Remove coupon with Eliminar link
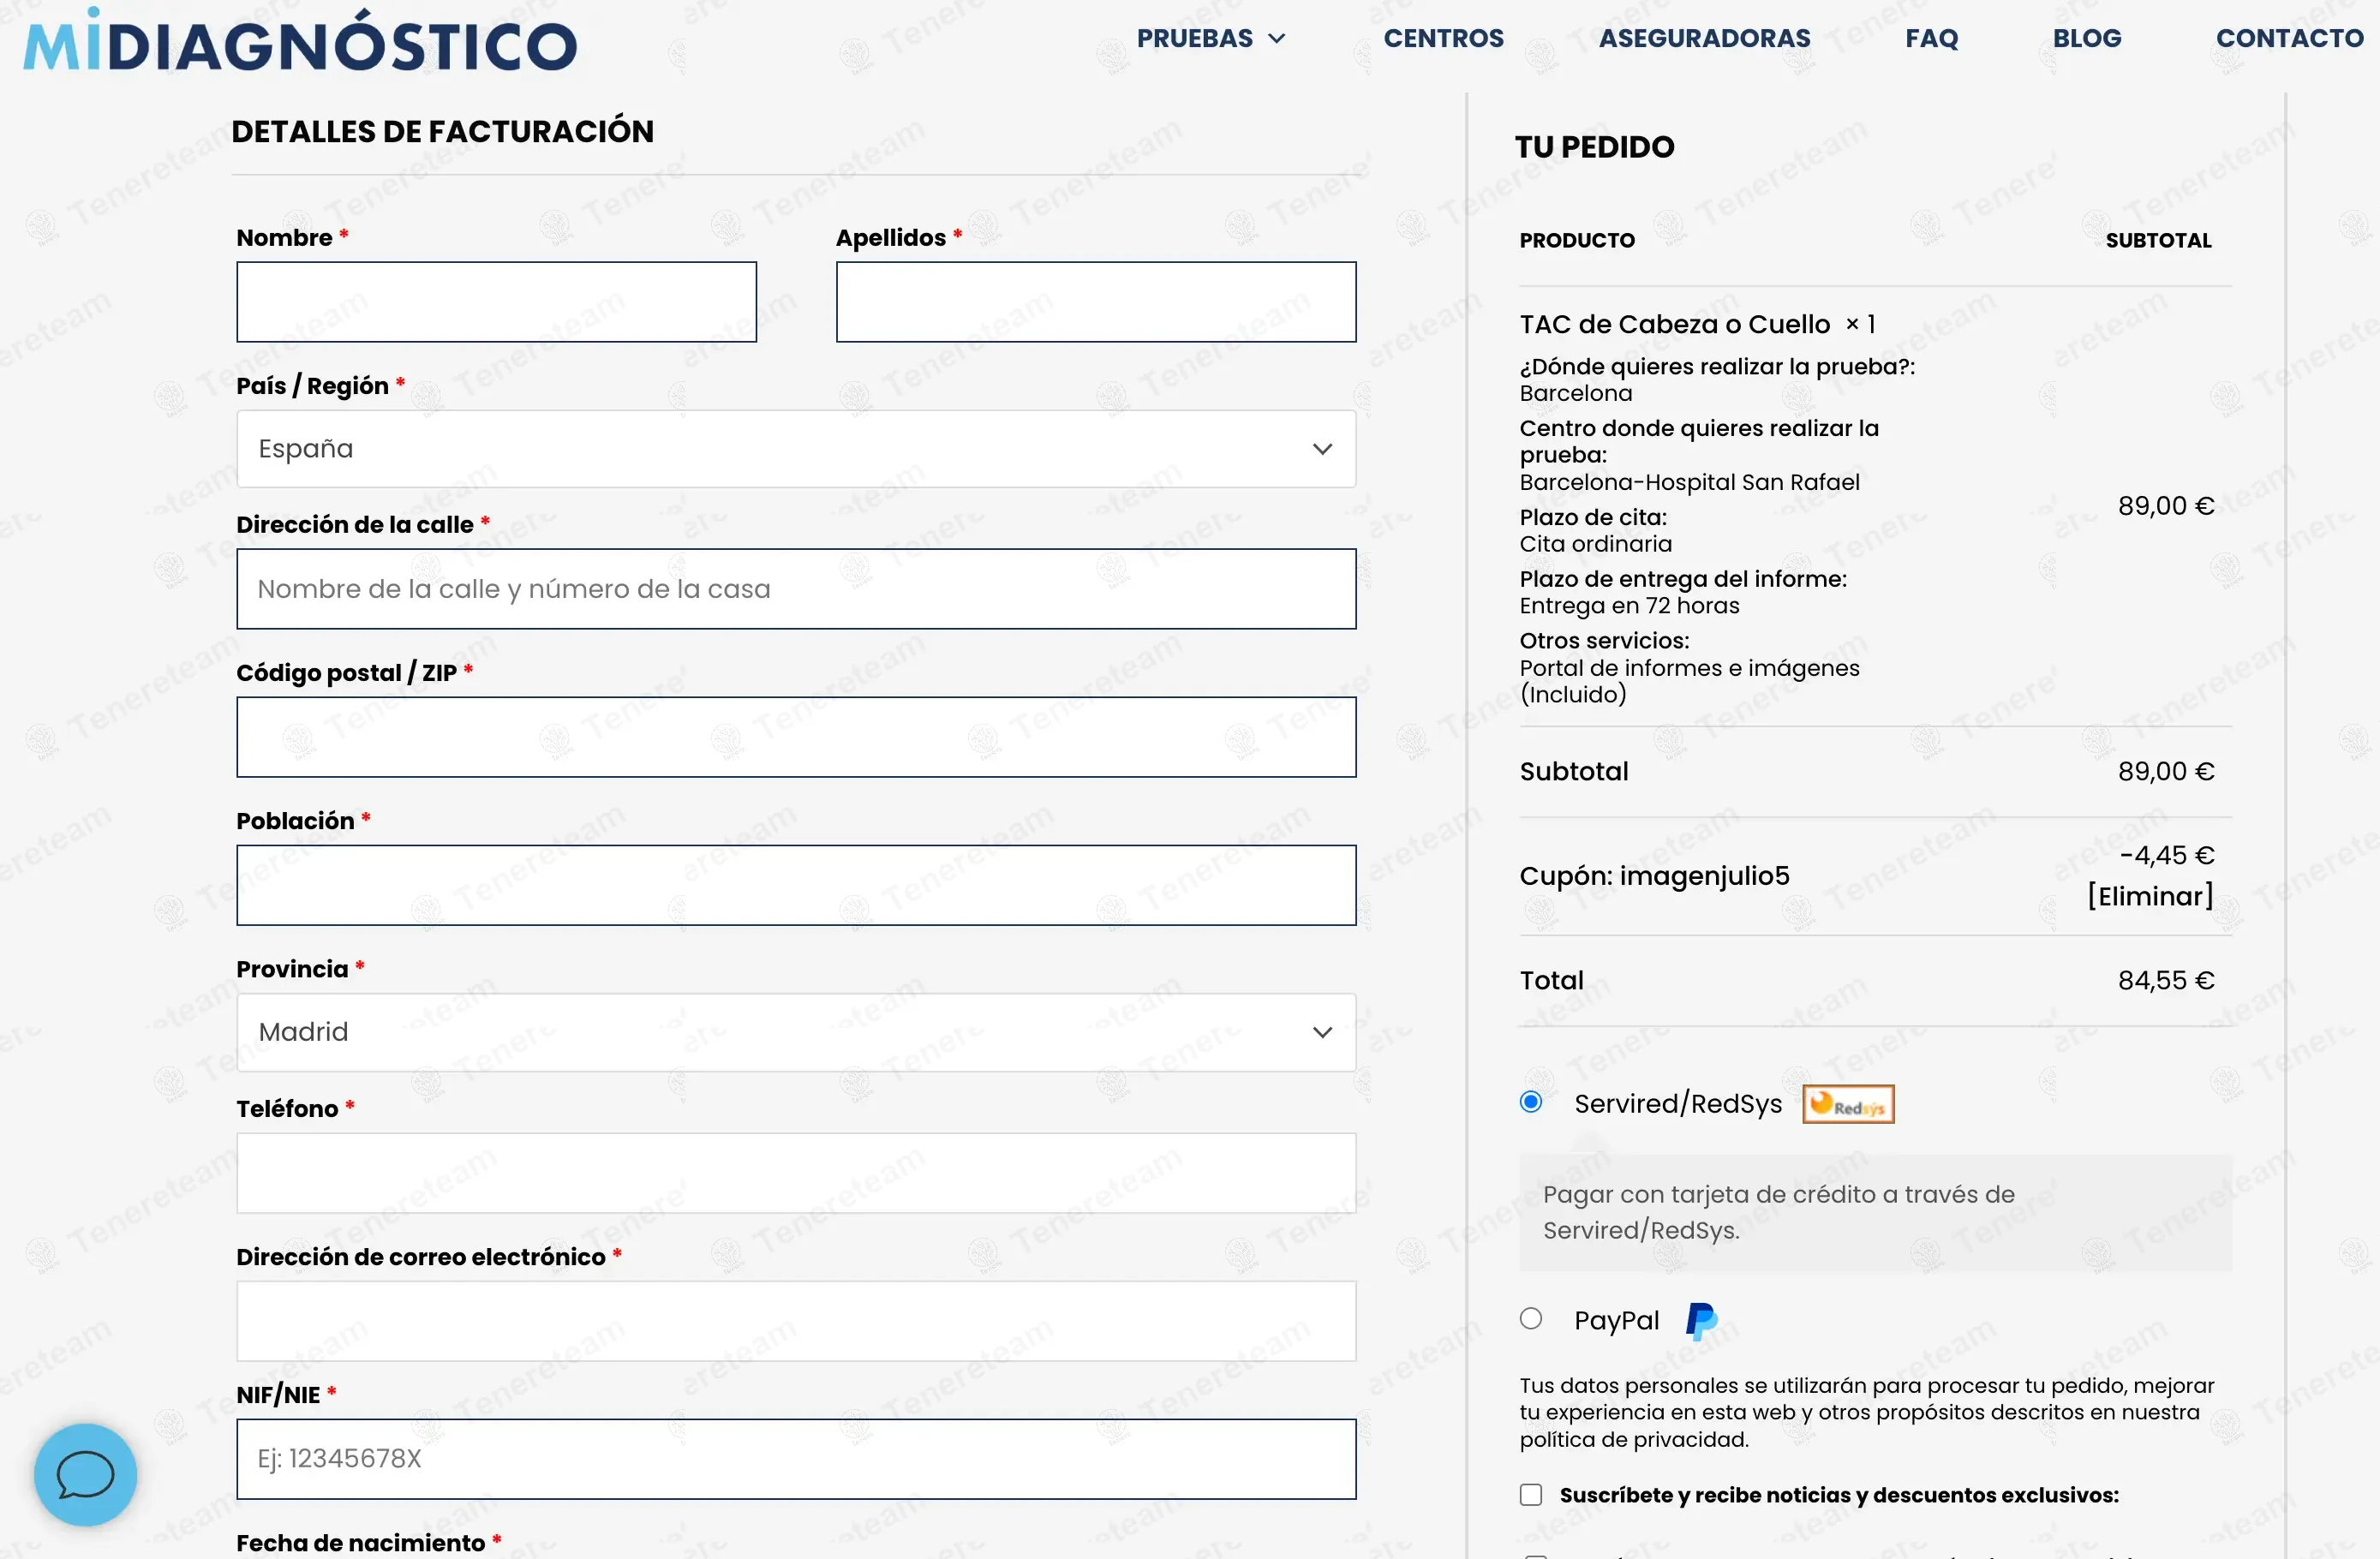 2150,896
